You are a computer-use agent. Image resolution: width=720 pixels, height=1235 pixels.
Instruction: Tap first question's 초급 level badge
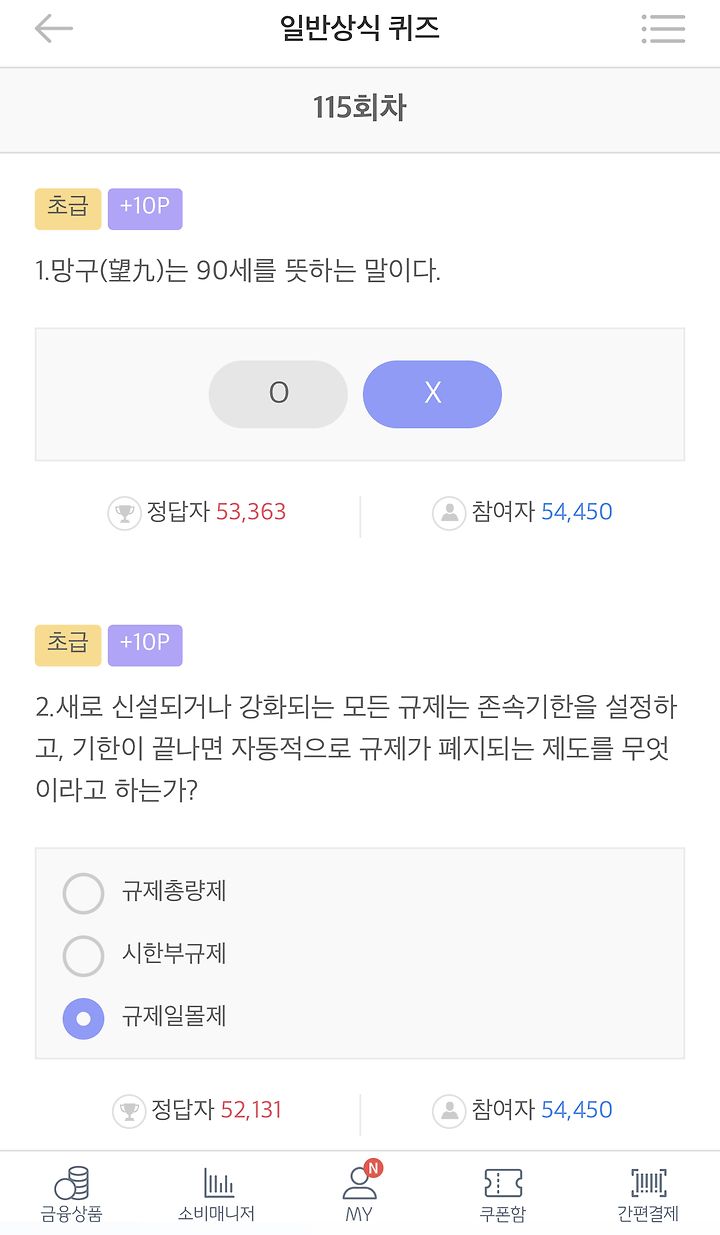pos(68,208)
